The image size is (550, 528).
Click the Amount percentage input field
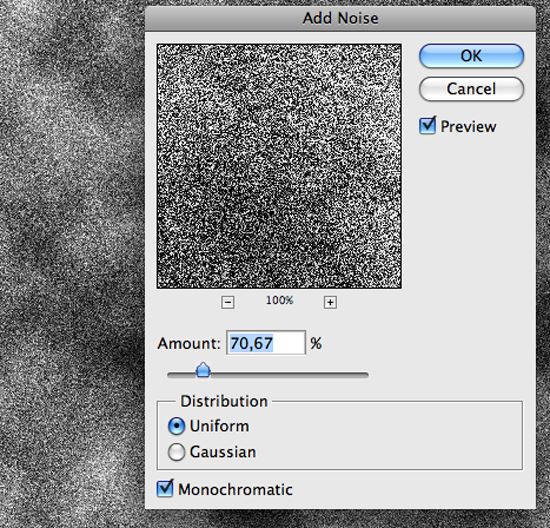pos(266,343)
